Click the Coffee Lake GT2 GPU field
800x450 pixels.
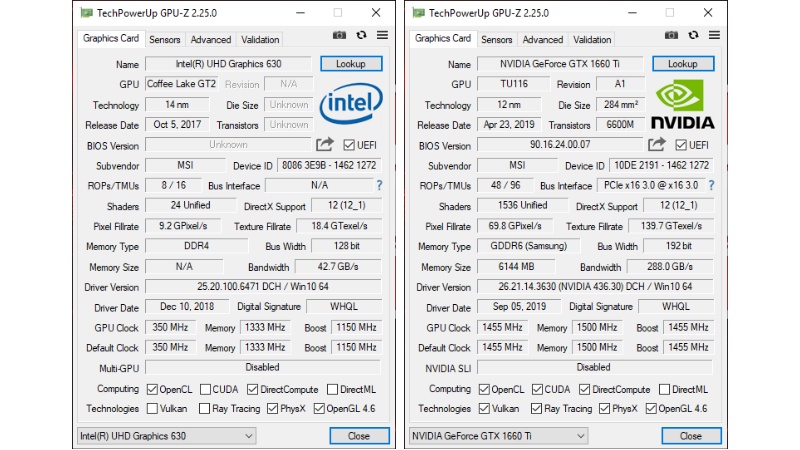(x=182, y=84)
